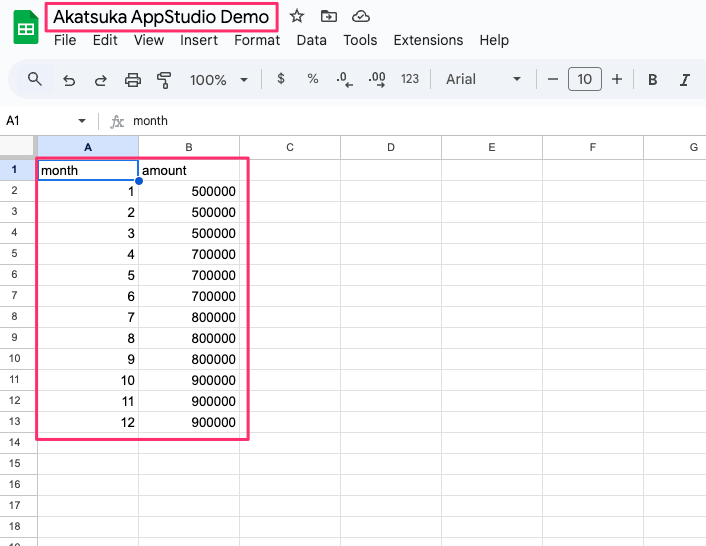Select row 7 header
Screen dimensions: 706x546
[x=18, y=296]
